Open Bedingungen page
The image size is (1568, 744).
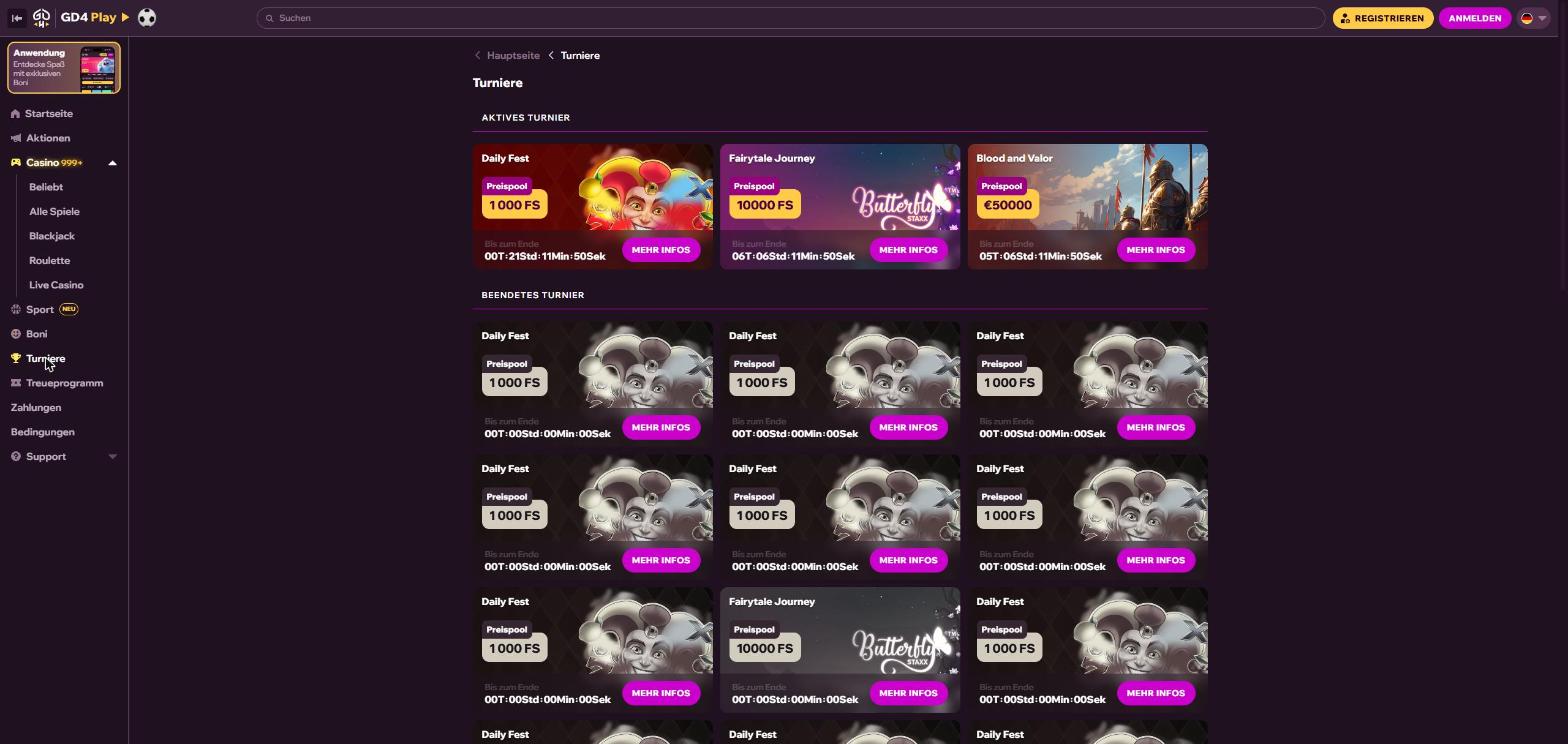click(42, 432)
